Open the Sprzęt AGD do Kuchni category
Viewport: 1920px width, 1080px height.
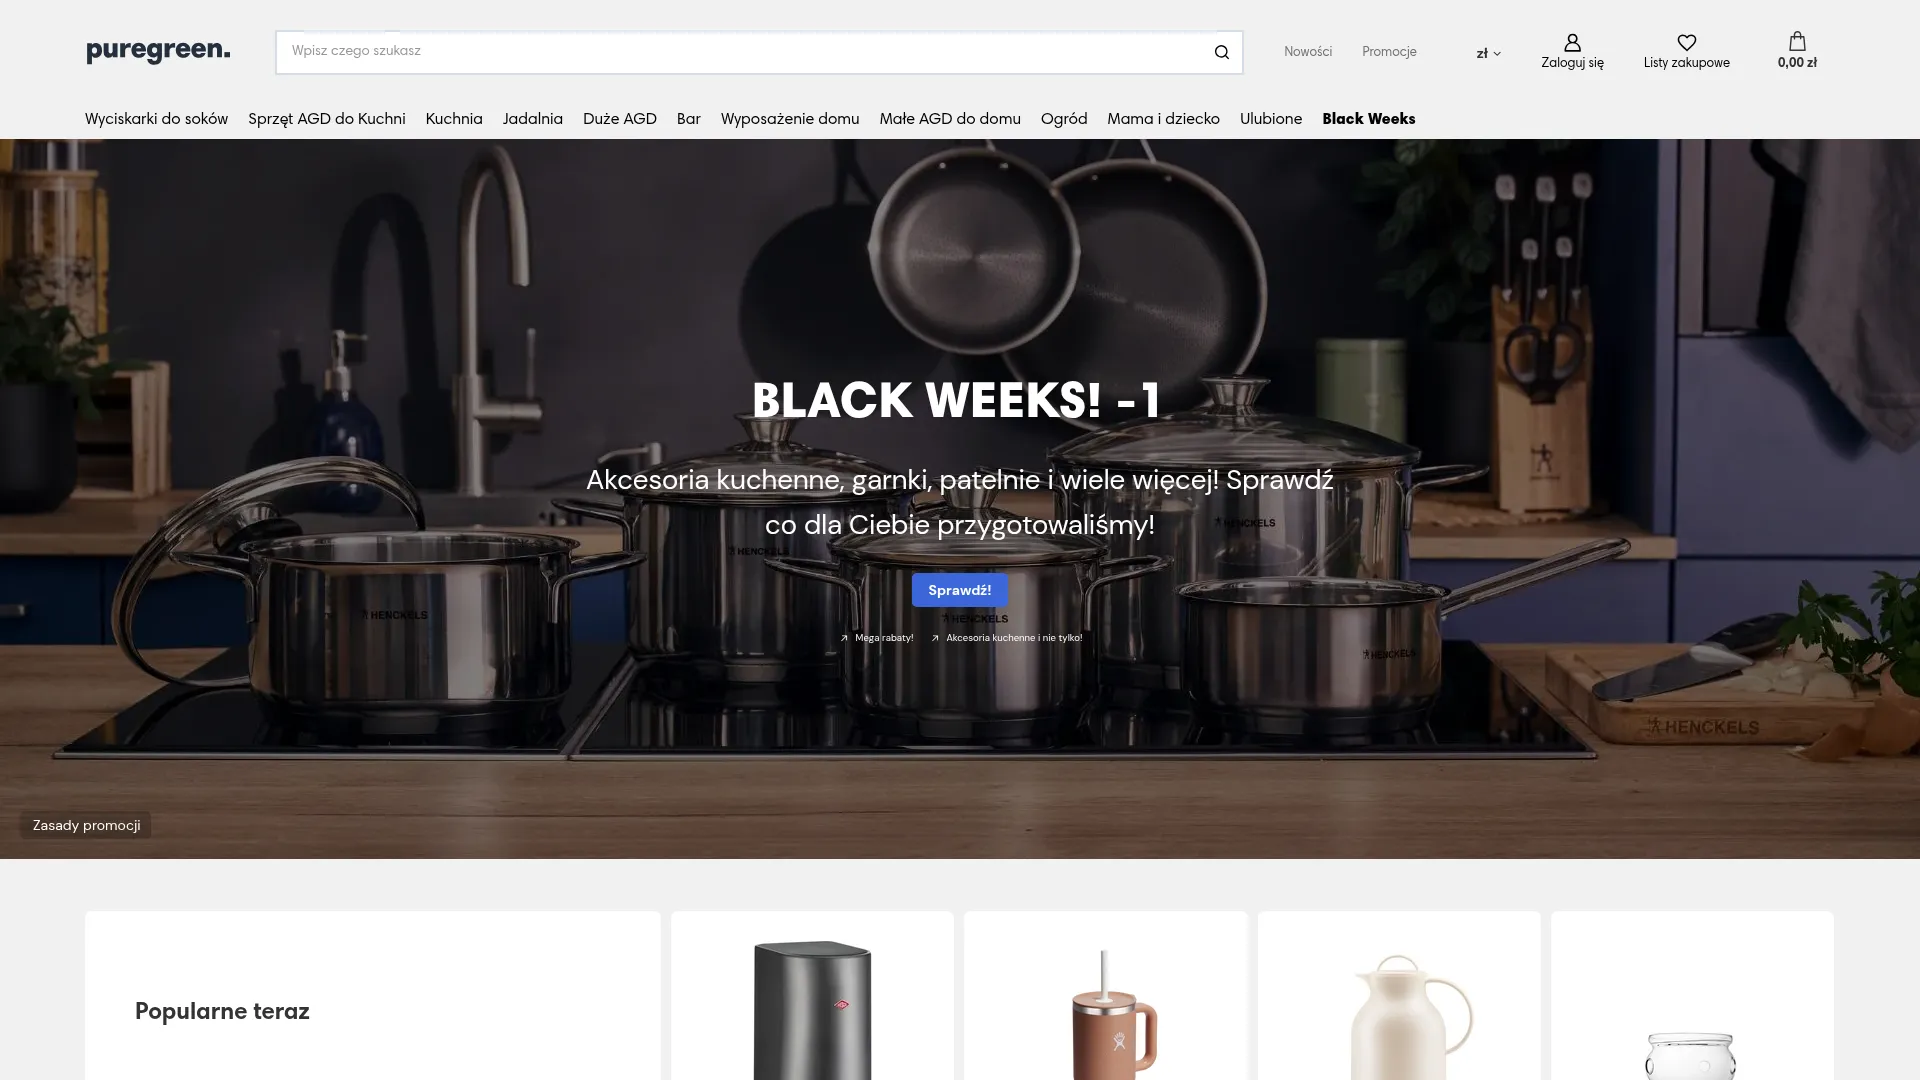327,119
